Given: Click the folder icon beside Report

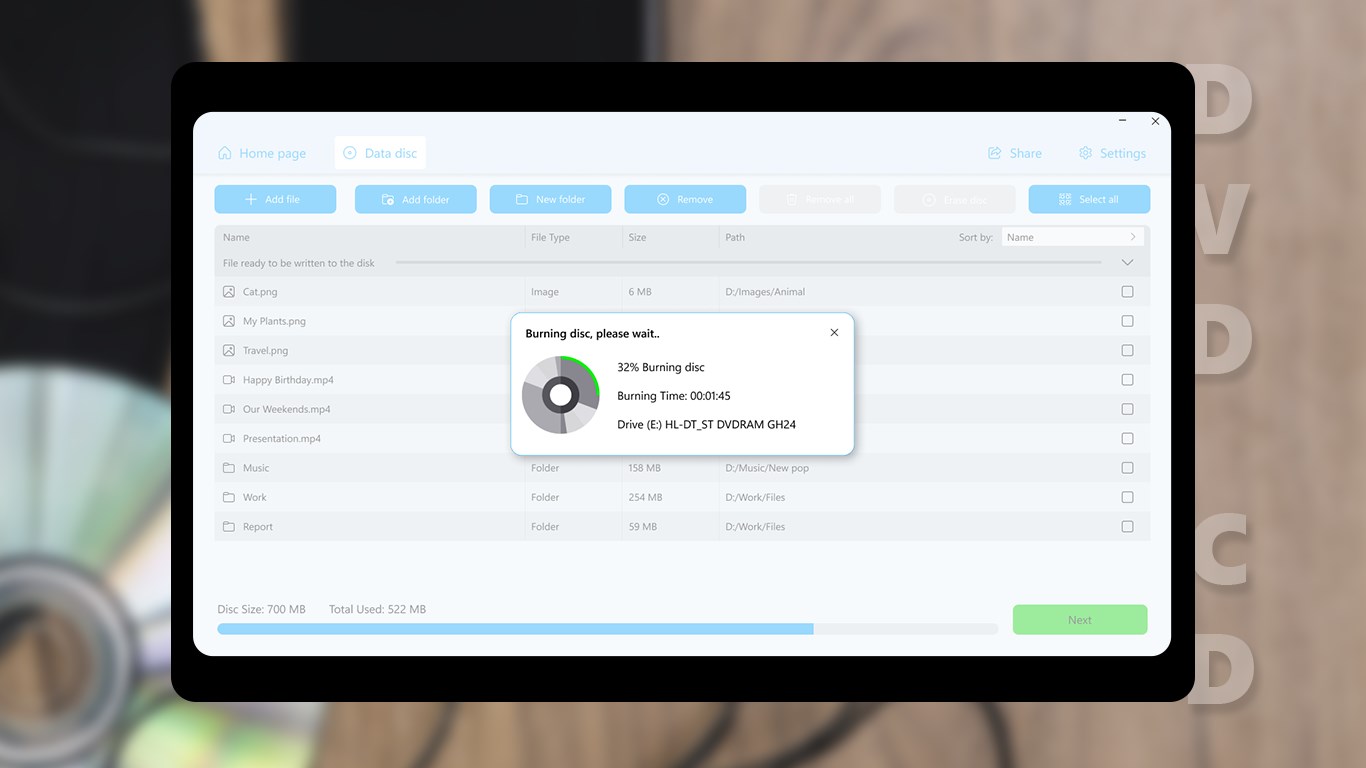Looking at the screenshot, I should (x=229, y=526).
